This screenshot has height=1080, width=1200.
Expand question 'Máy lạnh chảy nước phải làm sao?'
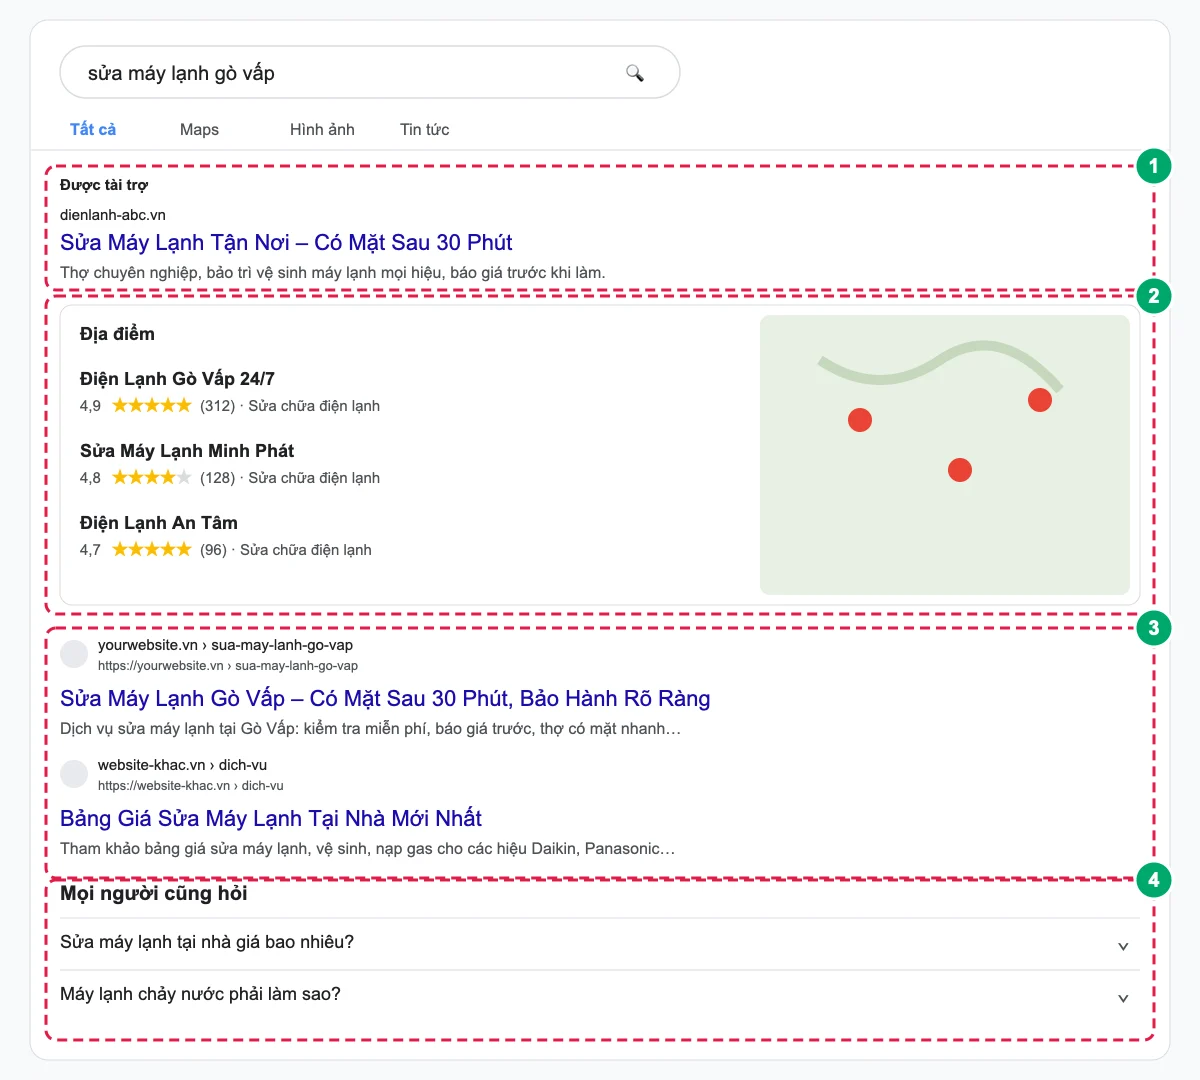(x=600, y=996)
